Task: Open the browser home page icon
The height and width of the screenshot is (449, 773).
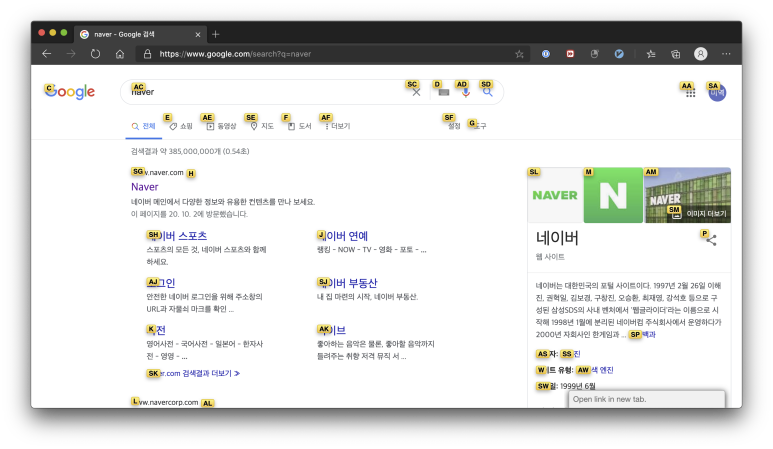Action: [x=120, y=54]
